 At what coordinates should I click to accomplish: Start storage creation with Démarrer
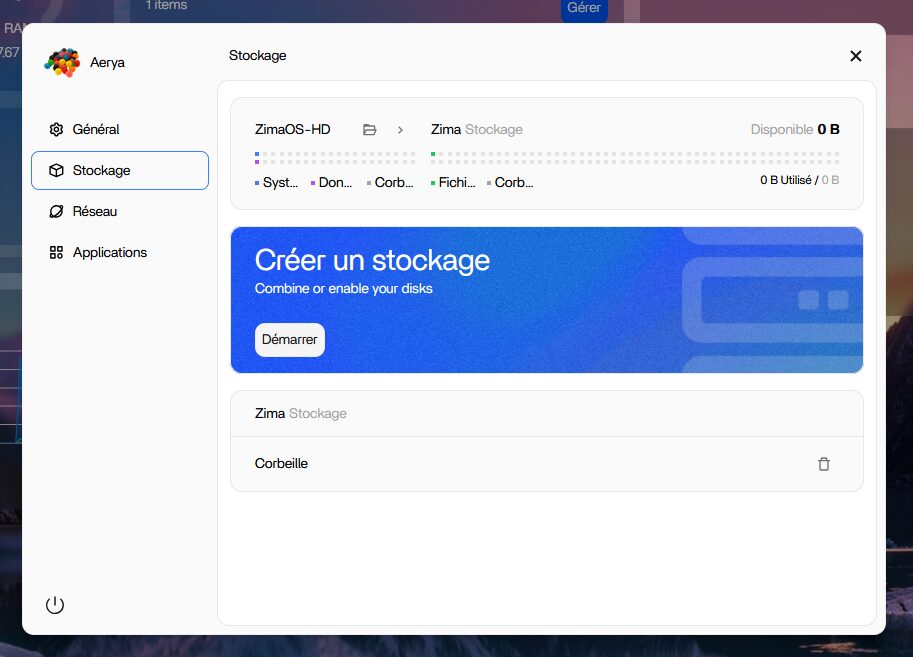[x=289, y=340]
